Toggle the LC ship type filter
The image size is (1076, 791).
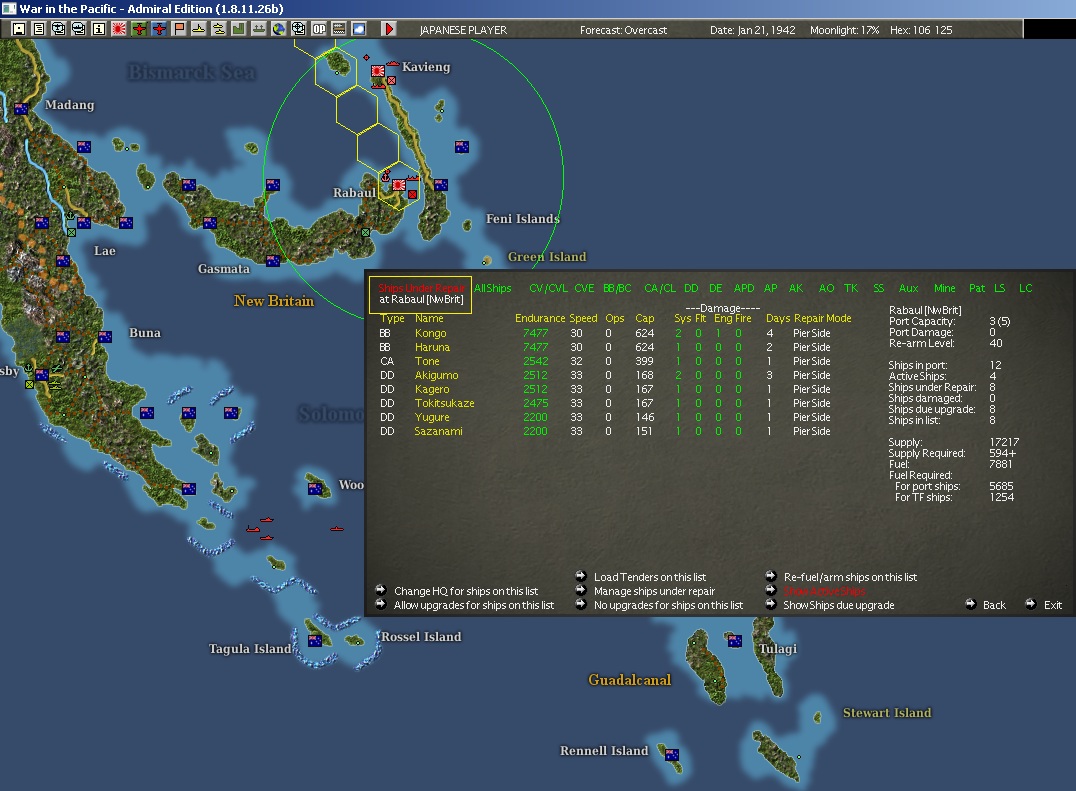tap(1025, 288)
